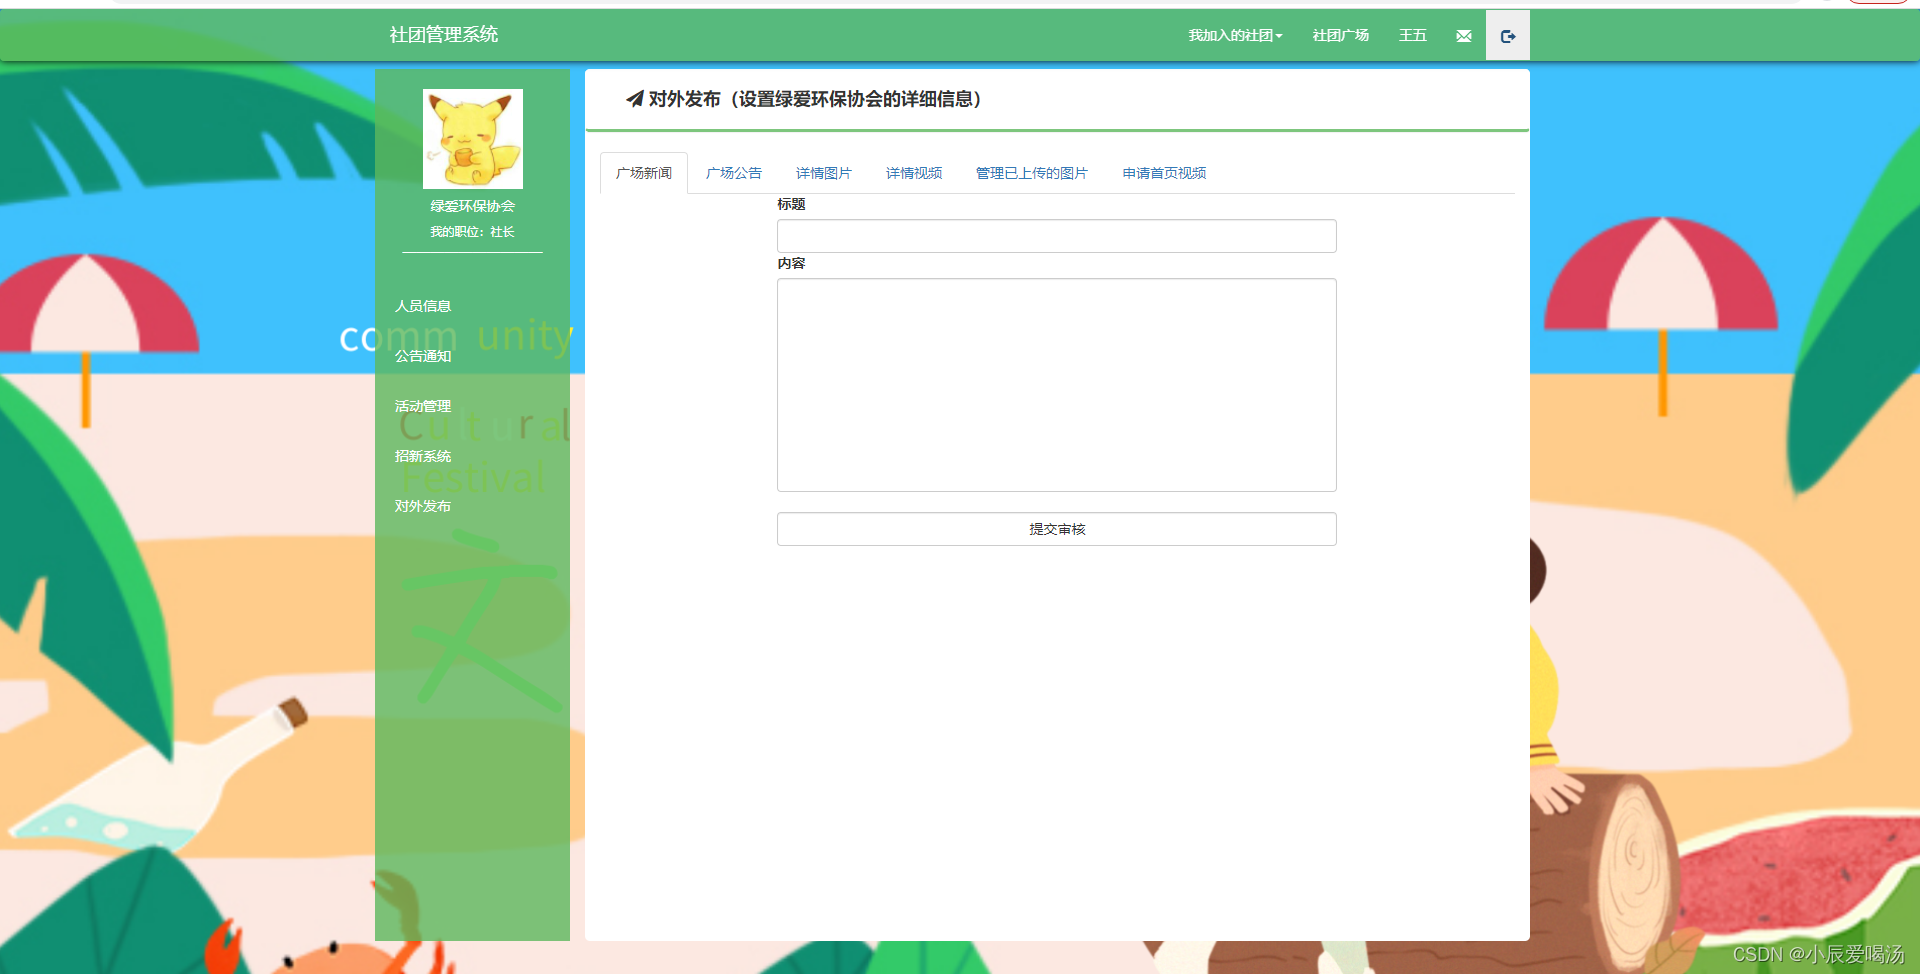
Task: Open 人员信息 in the sidebar
Action: point(423,306)
